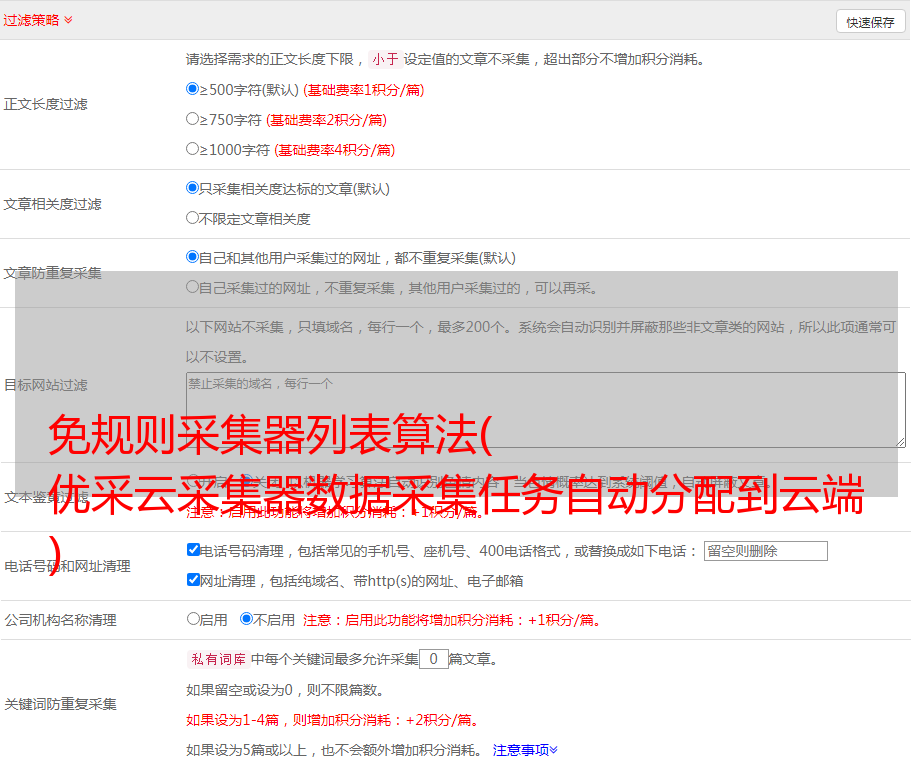This screenshot has width=912, height=768.
Task: Choose 不限定文章相关度 option
Action: 192,218
